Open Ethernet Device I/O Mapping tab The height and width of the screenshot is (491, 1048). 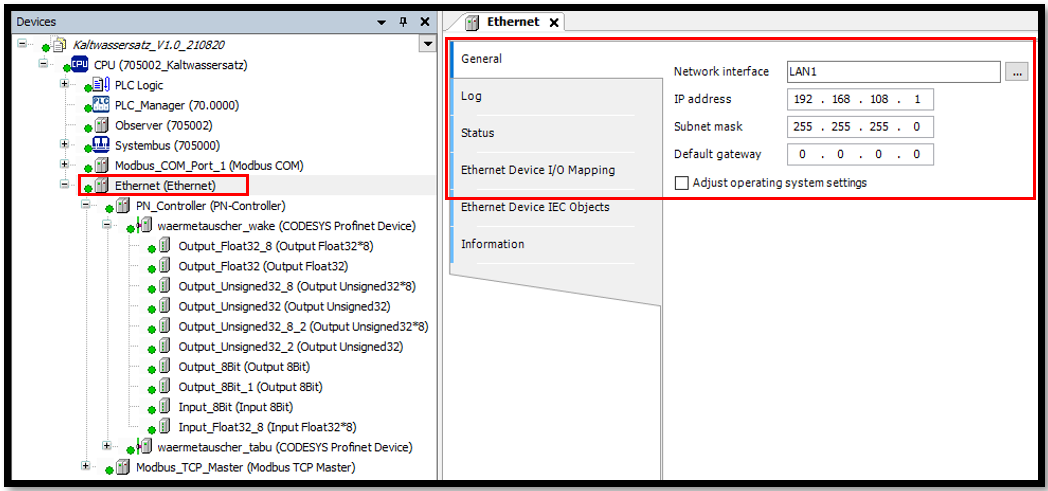(537, 170)
